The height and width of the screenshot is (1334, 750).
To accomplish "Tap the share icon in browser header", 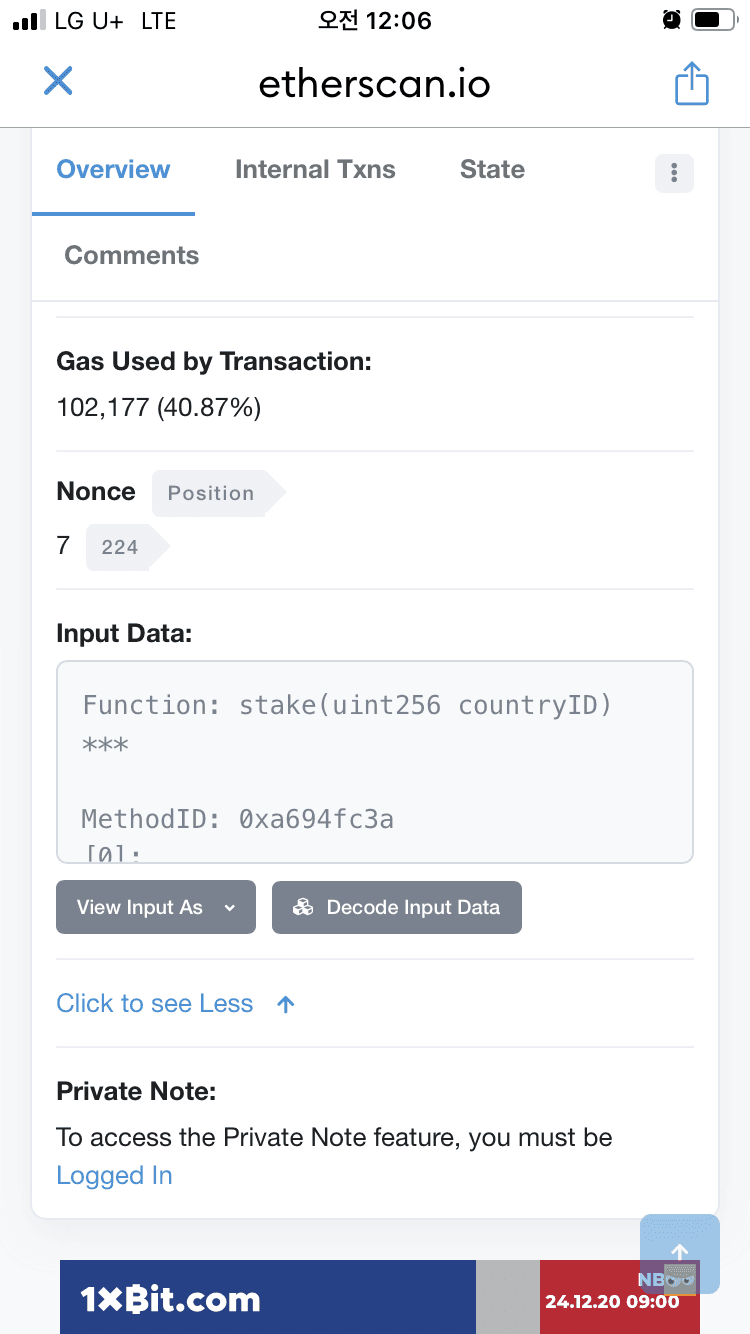I will tap(691, 83).
